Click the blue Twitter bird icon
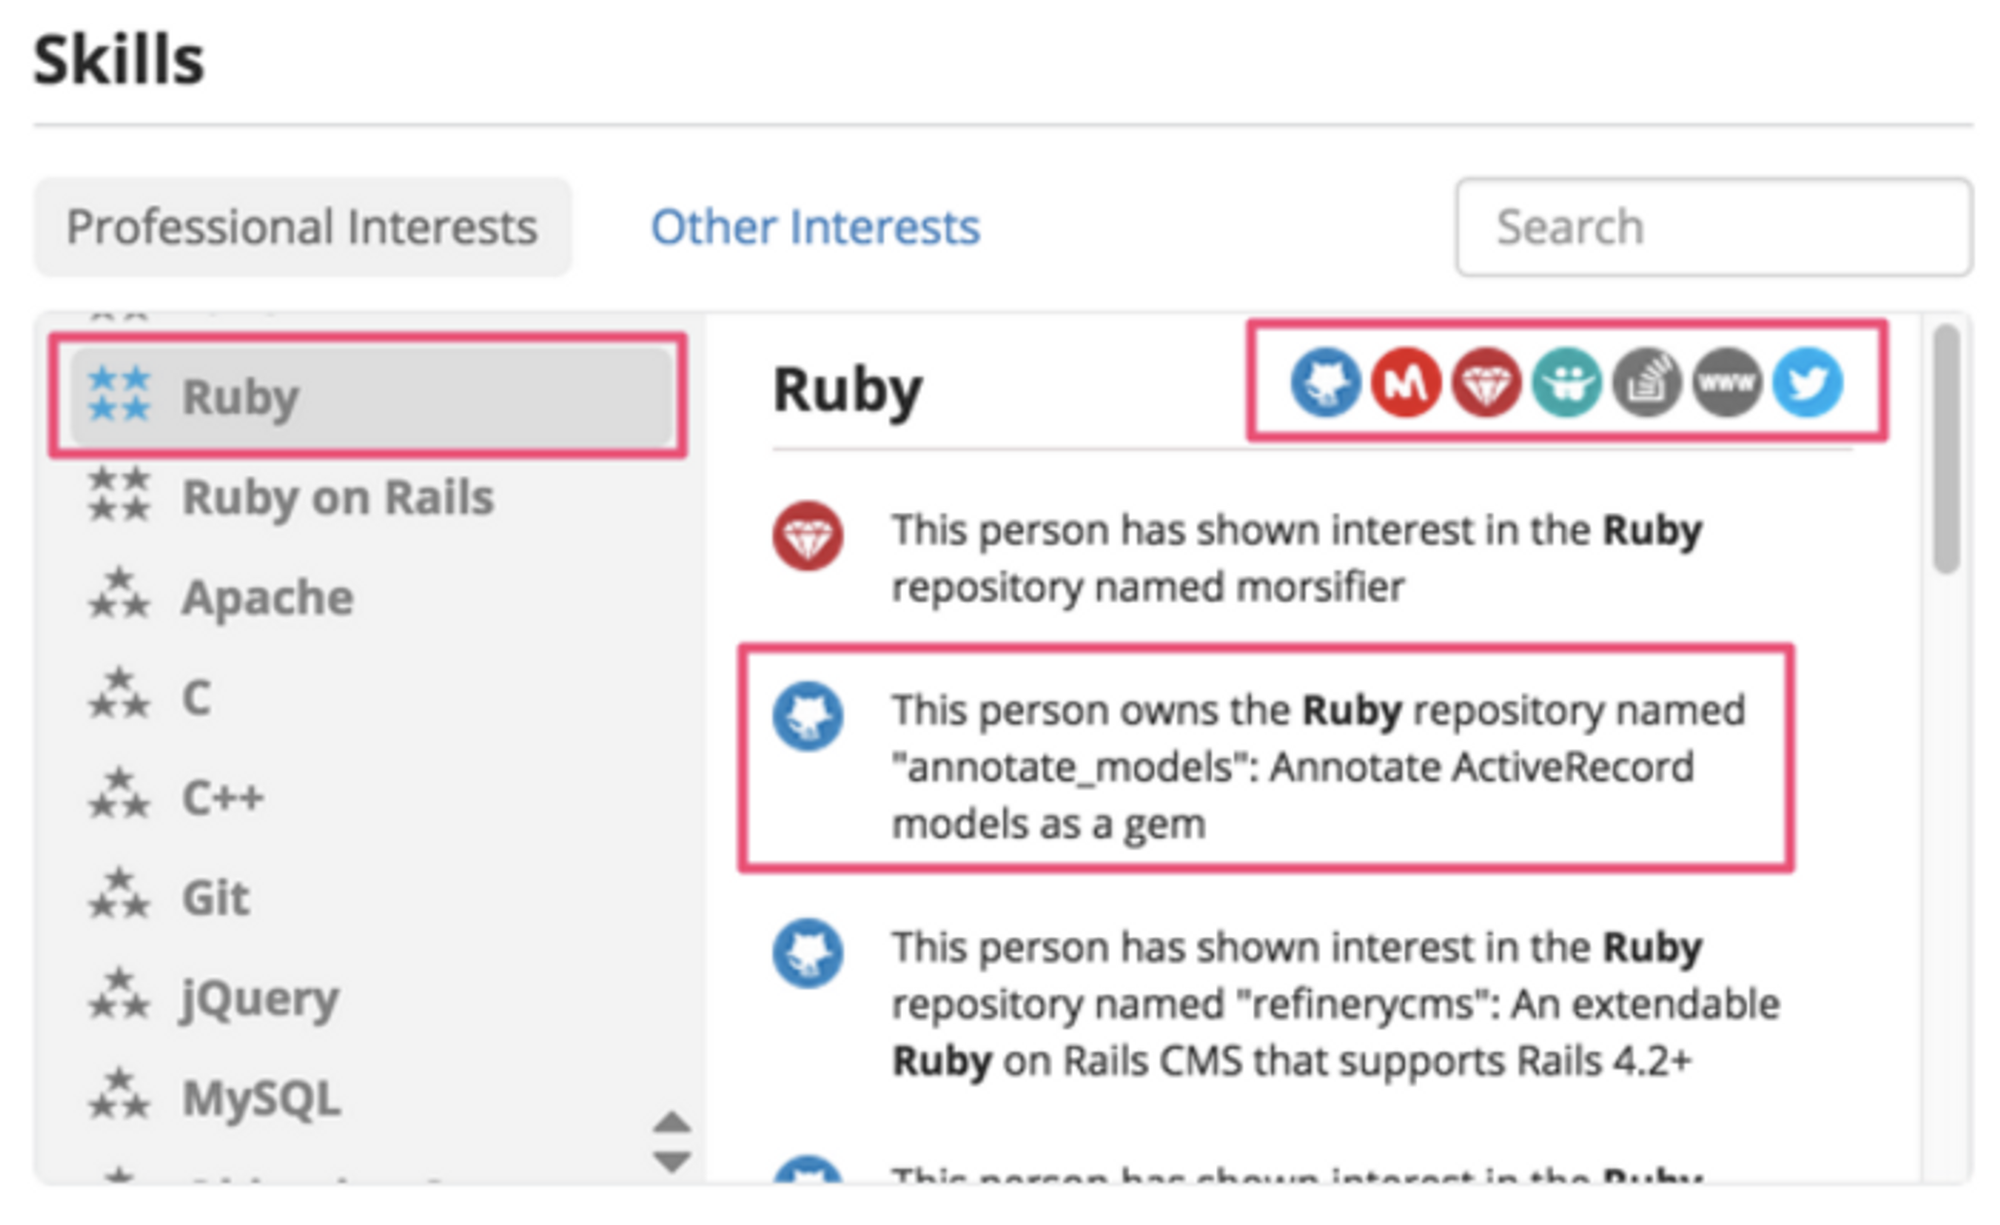The height and width of the screenshot is (1225, 2000). point(1807,382)
